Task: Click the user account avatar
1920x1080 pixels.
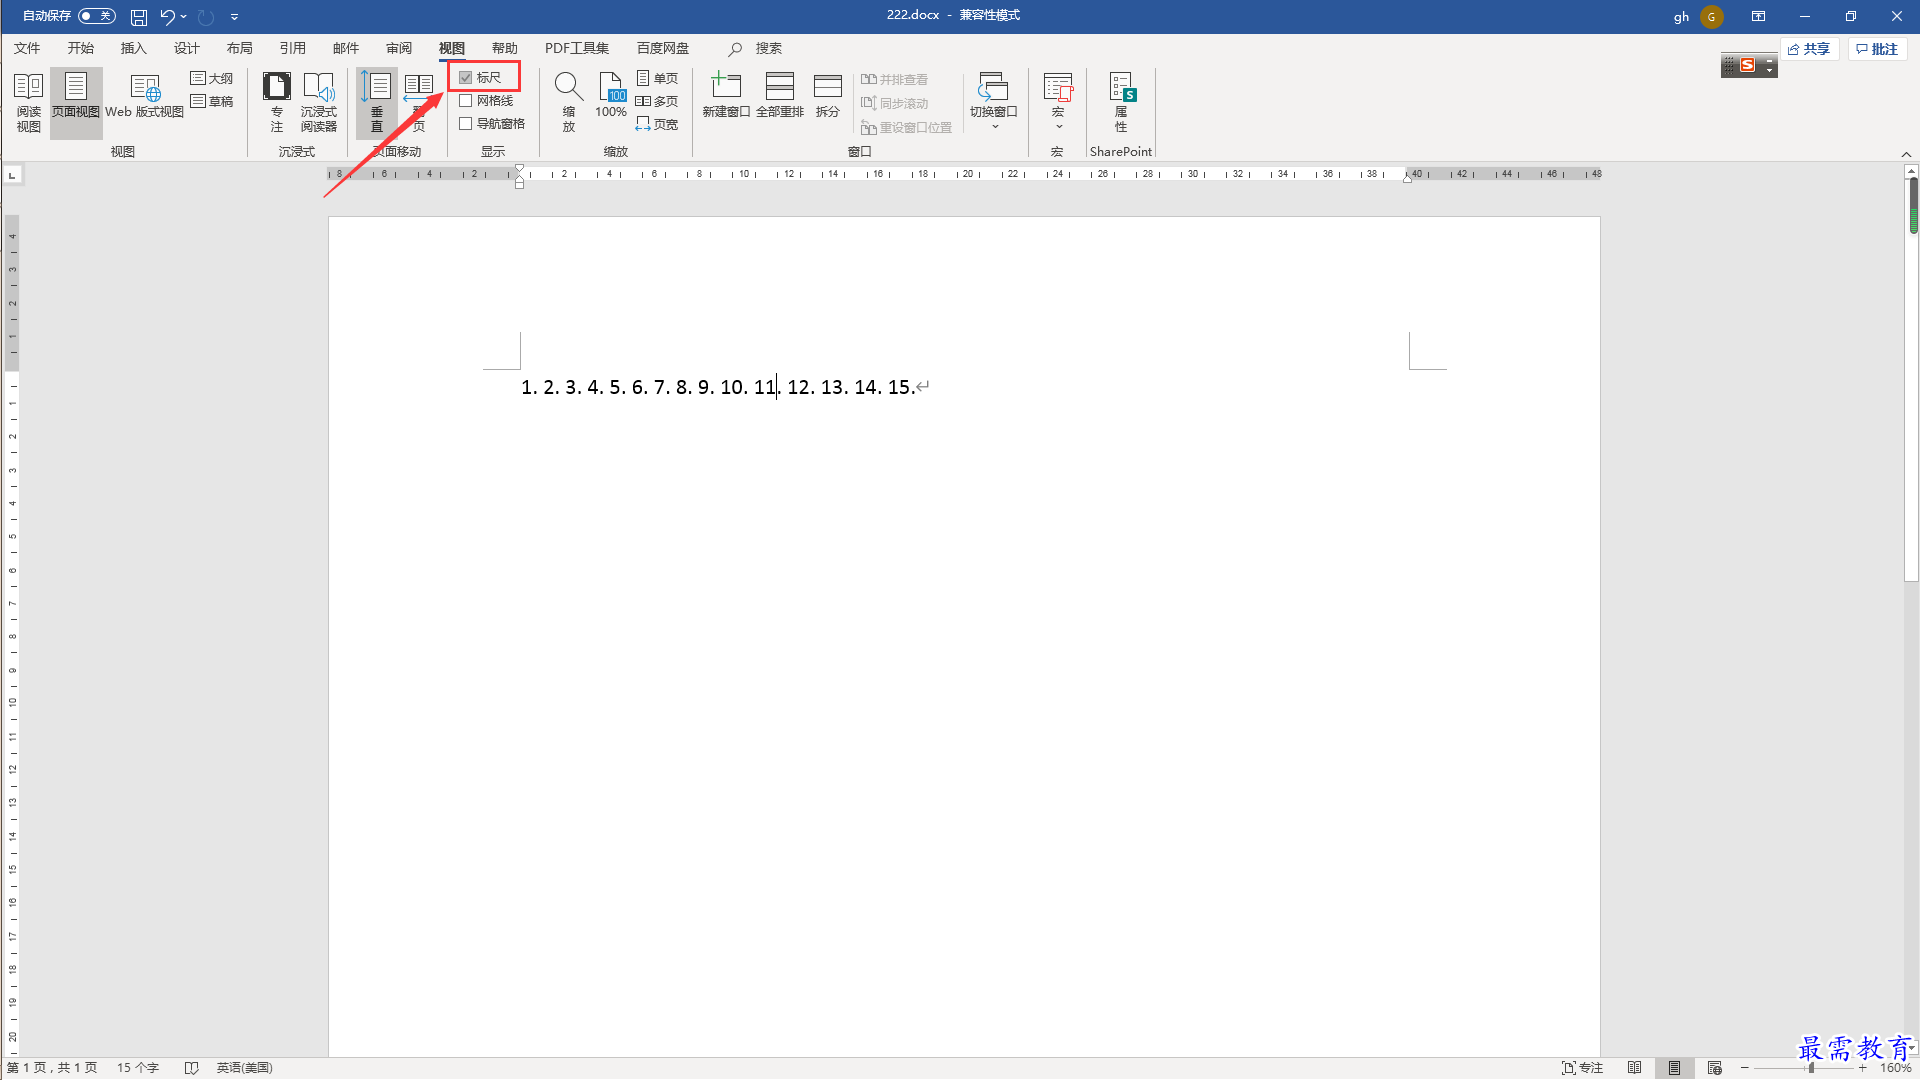Action: tap(1711, 17)
